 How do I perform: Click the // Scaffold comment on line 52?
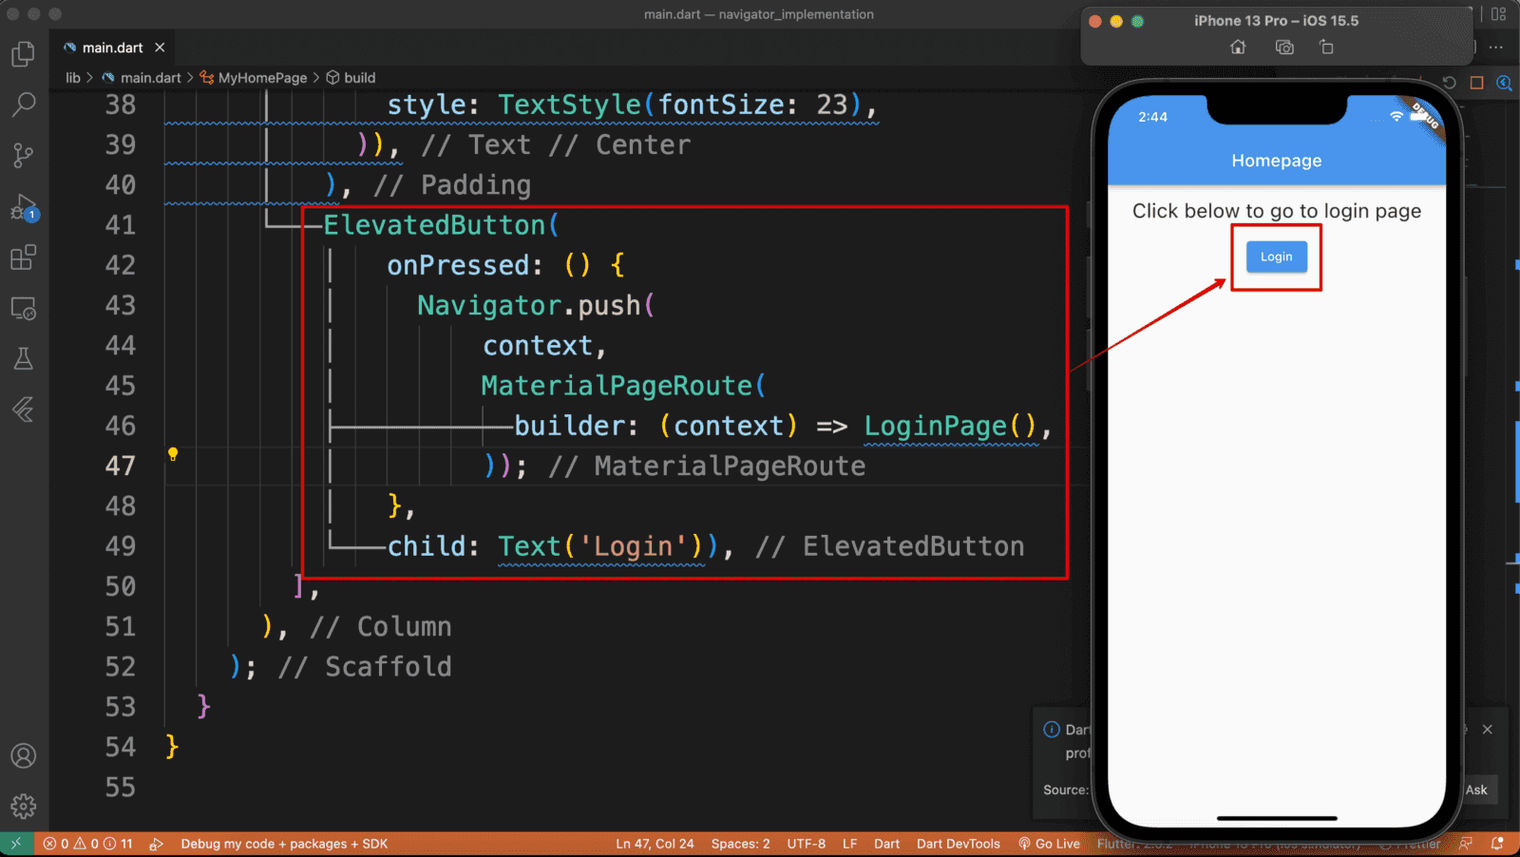coord(365,667)
